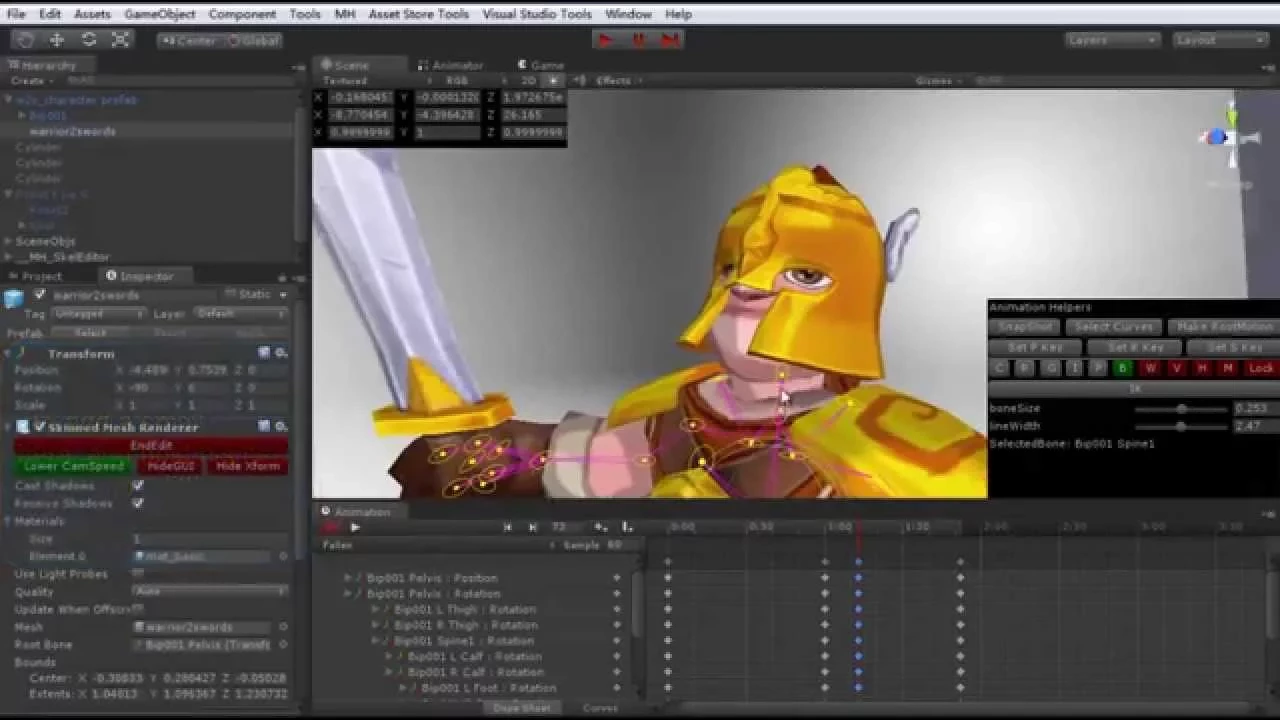
Task: Switch to the Project tab
Action: pos(35,276)
